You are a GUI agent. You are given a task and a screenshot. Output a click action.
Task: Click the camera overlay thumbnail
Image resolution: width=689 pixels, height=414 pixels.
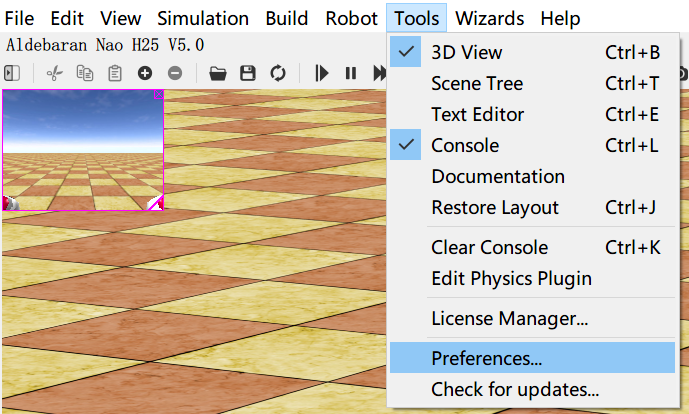[83, 150]
